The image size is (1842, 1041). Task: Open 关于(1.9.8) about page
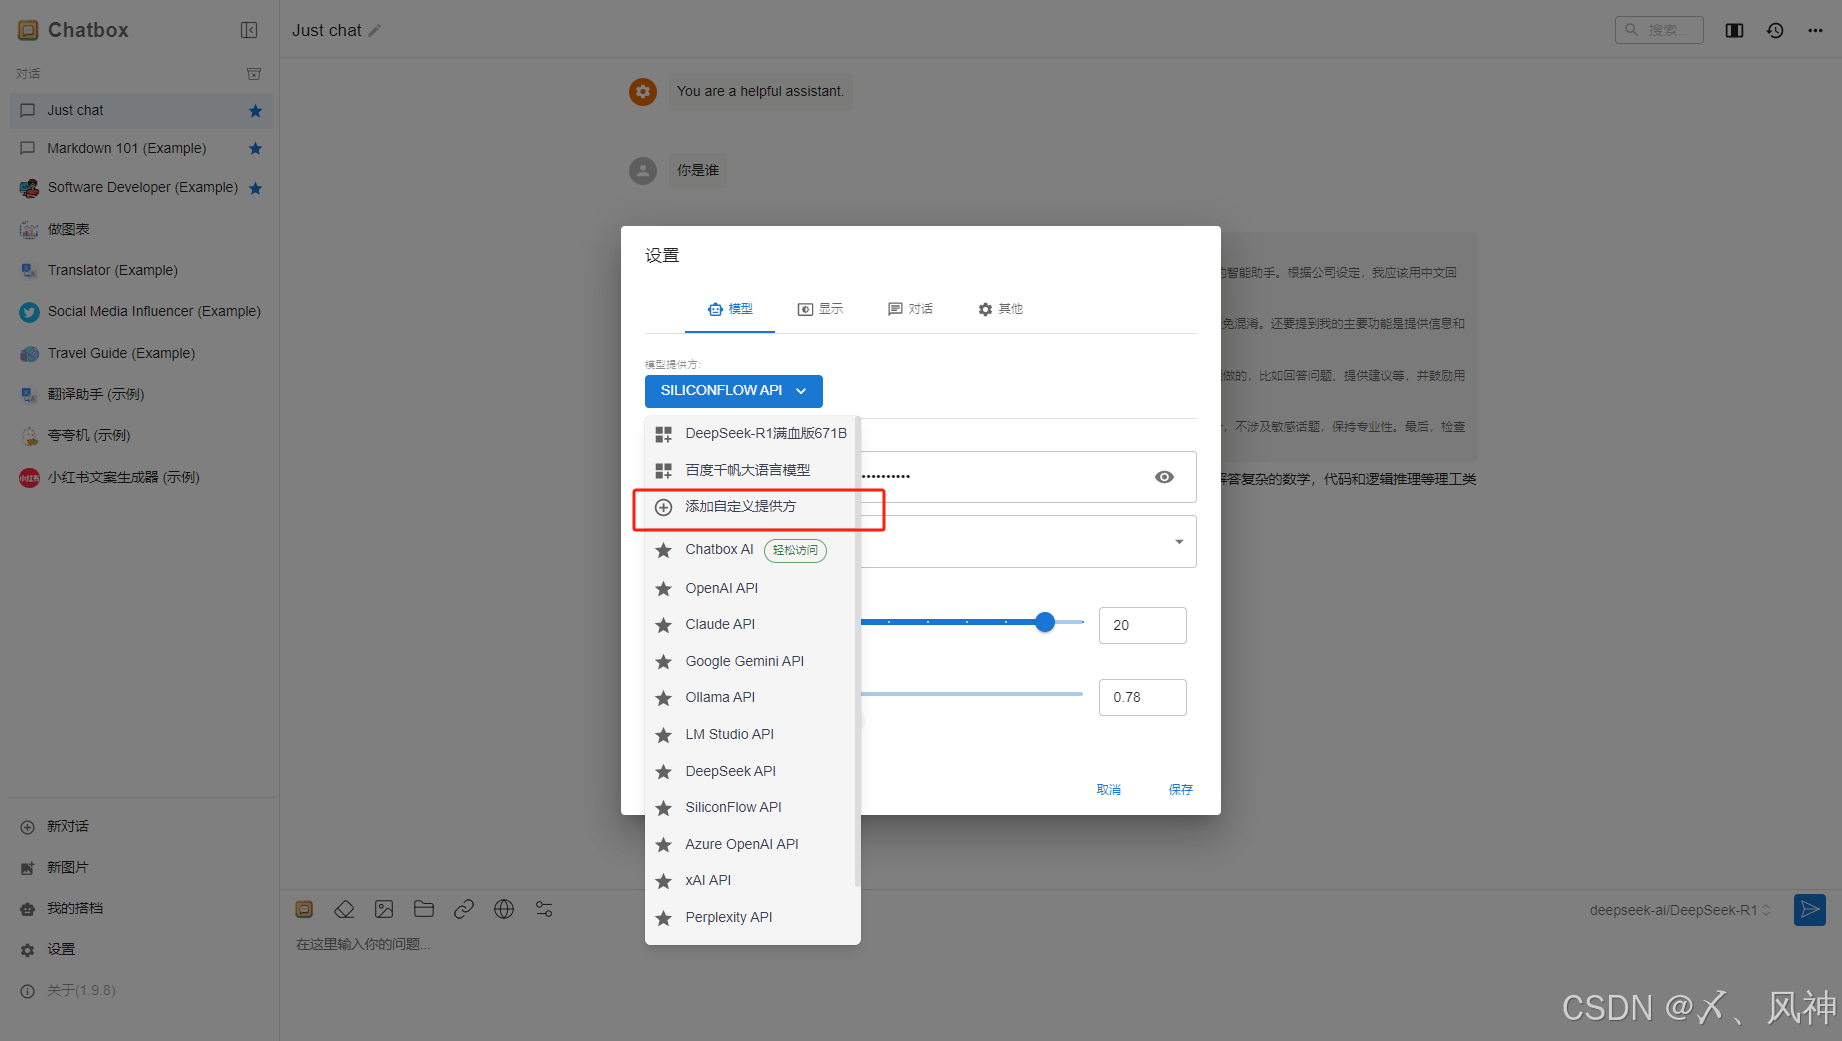point(141,990)
